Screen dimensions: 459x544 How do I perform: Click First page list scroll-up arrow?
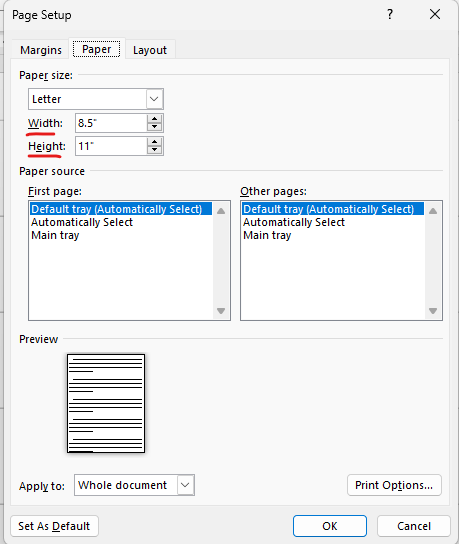click(221, 211)
